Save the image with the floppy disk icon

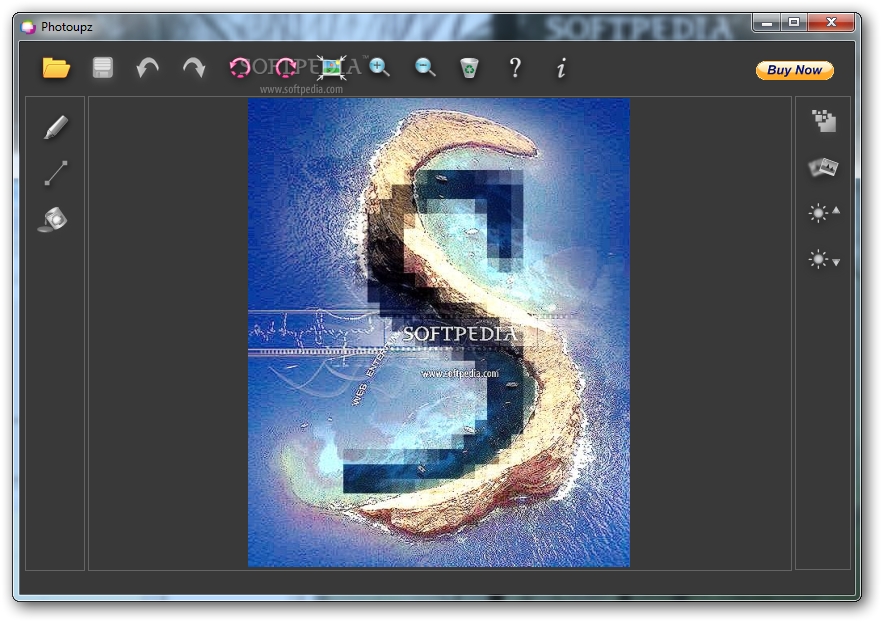pyautogui.click(x=102, y=68)
